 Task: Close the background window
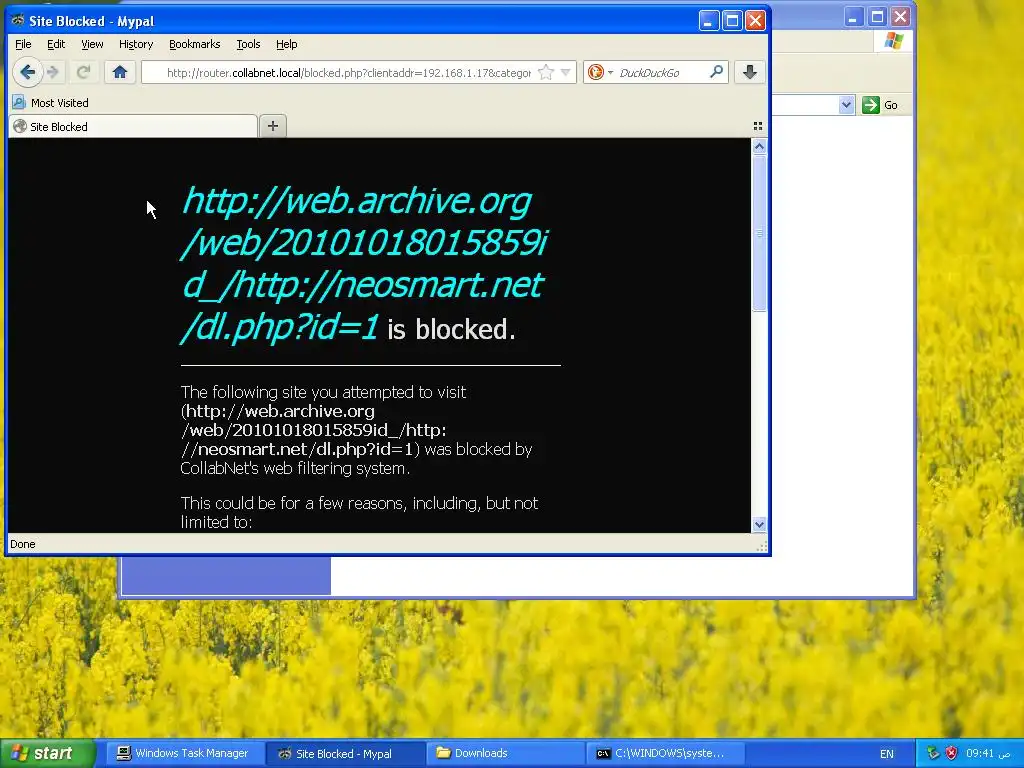[x=901, y=16]
